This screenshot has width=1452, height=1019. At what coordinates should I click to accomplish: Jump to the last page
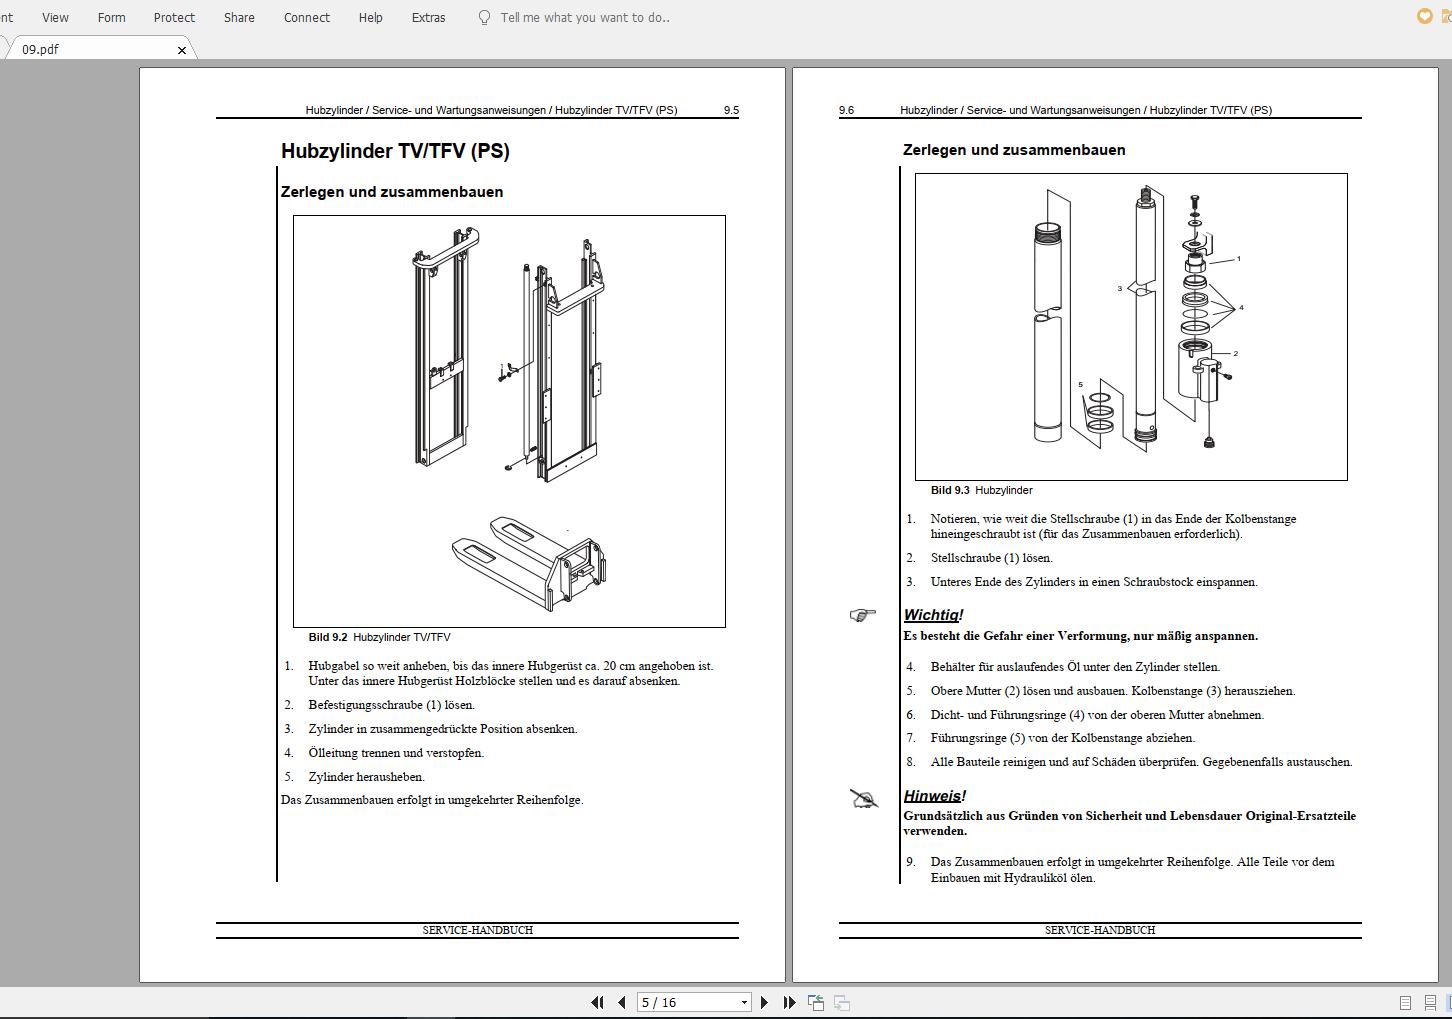point(789,1002)
